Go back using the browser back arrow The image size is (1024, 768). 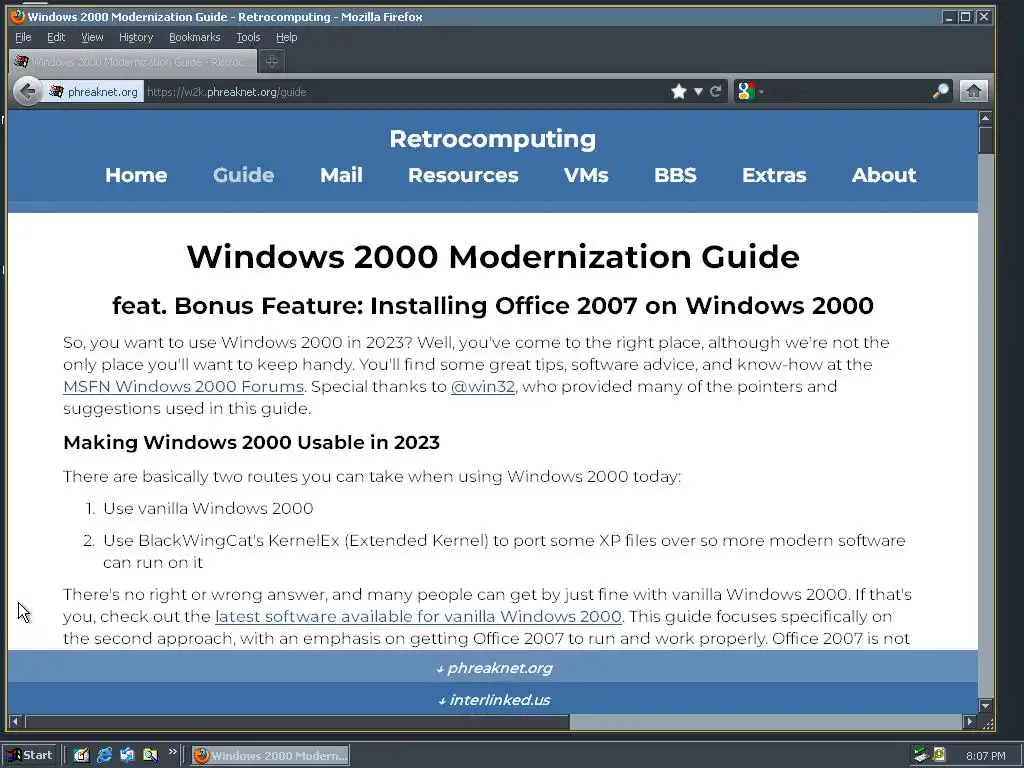point(27,91)
